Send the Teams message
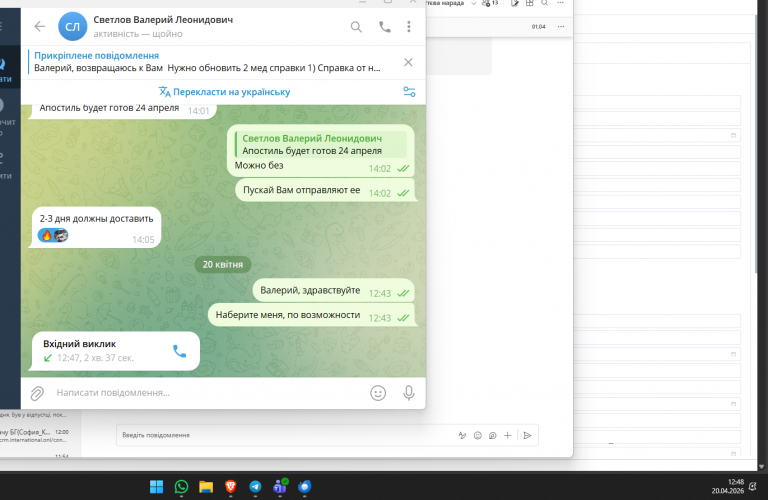Viewport: 768px width, 500px height. pos(528,435)
